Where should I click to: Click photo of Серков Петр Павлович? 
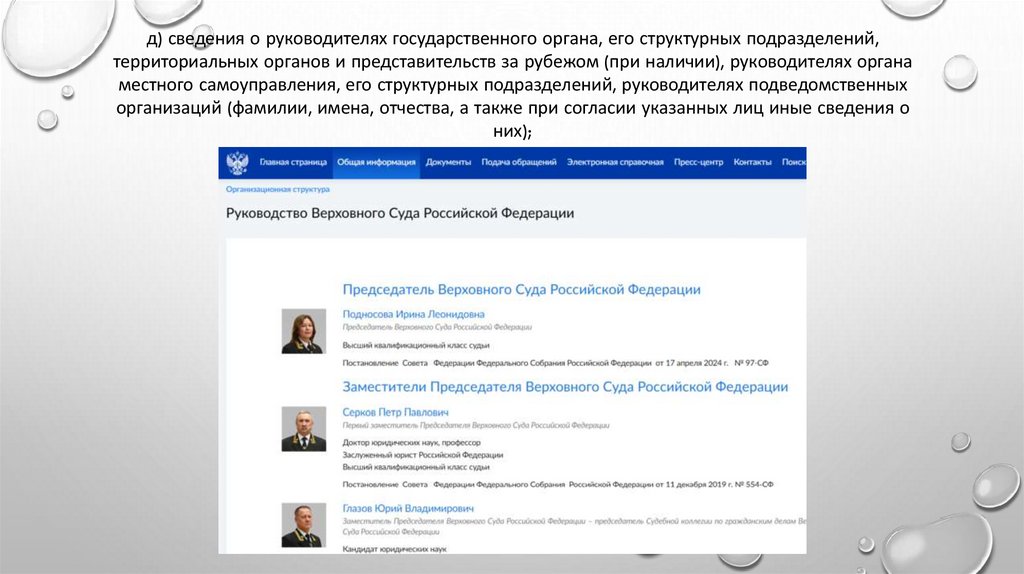point(304,429)
